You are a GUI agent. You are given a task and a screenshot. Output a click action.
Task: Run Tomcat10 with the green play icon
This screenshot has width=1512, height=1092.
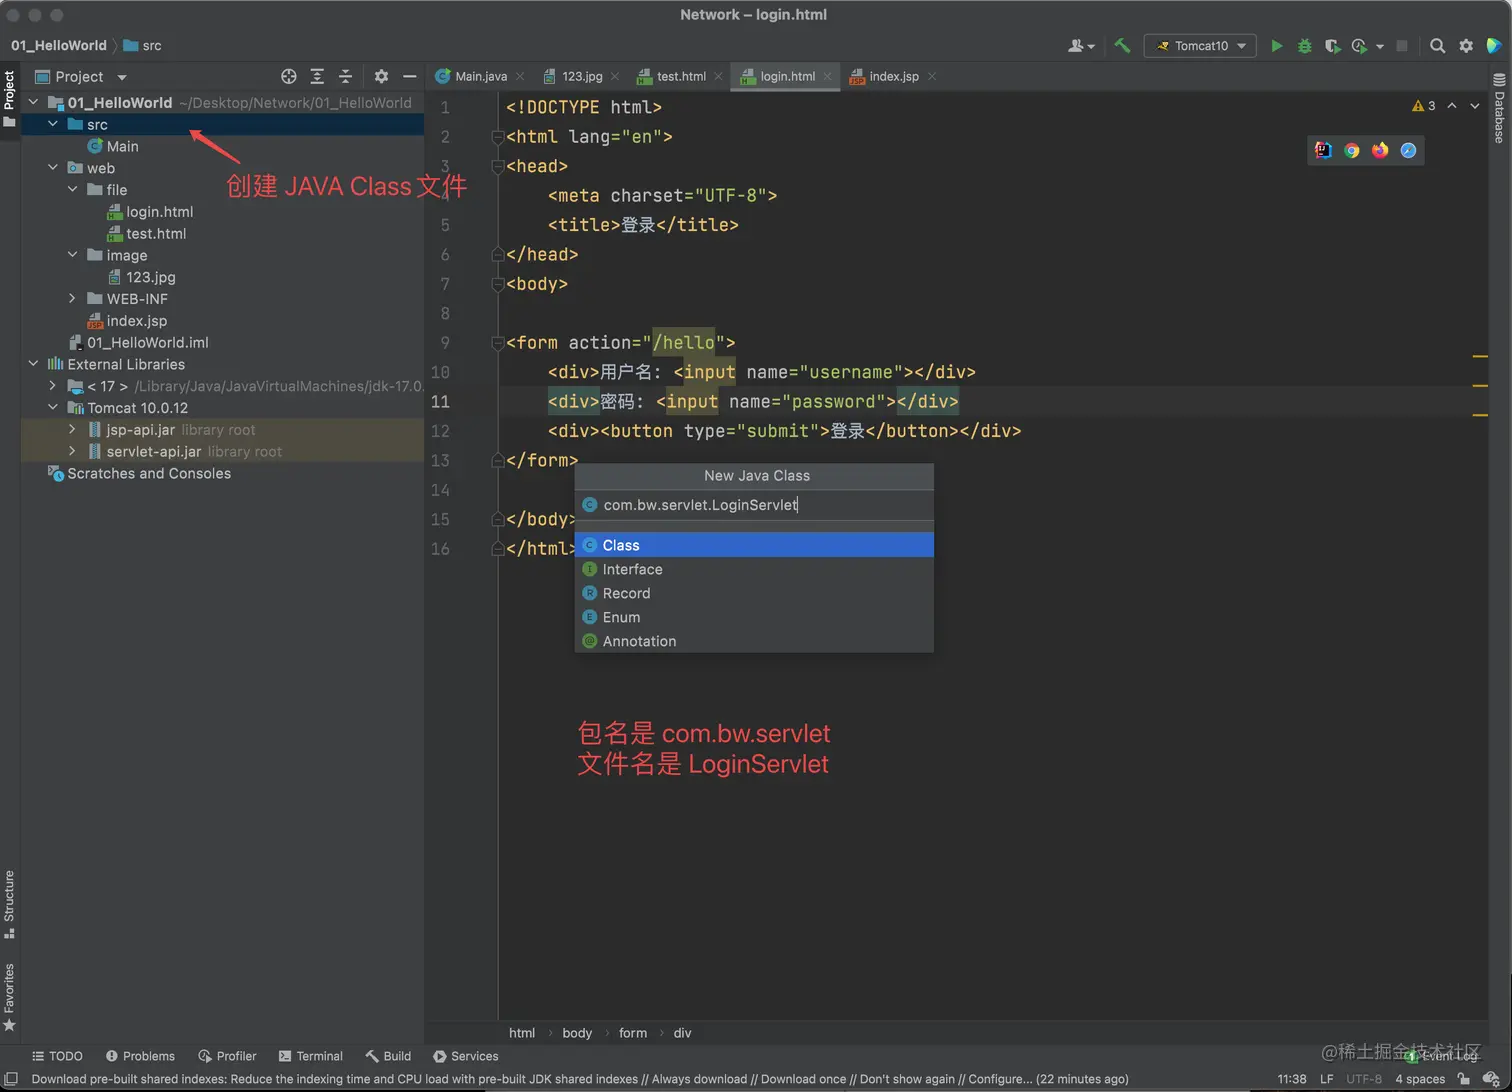click(x=1276, y=46)
